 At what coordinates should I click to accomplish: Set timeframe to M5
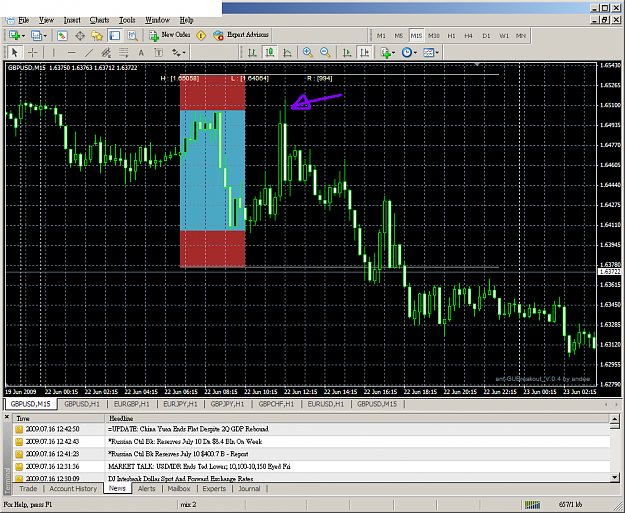tap(399, 35)
